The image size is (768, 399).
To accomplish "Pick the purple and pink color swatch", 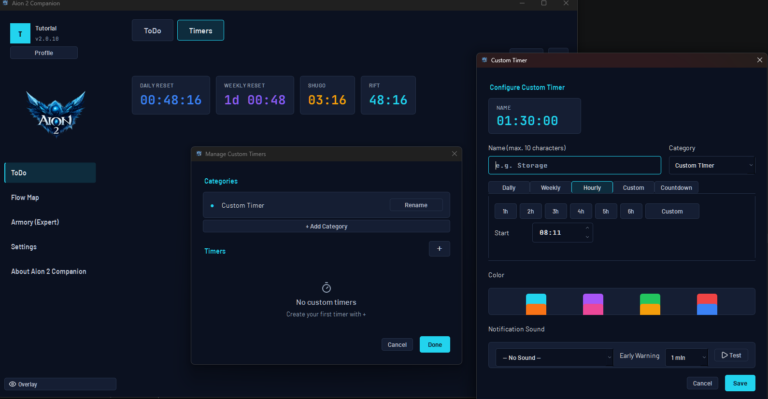I will (593, 304).
